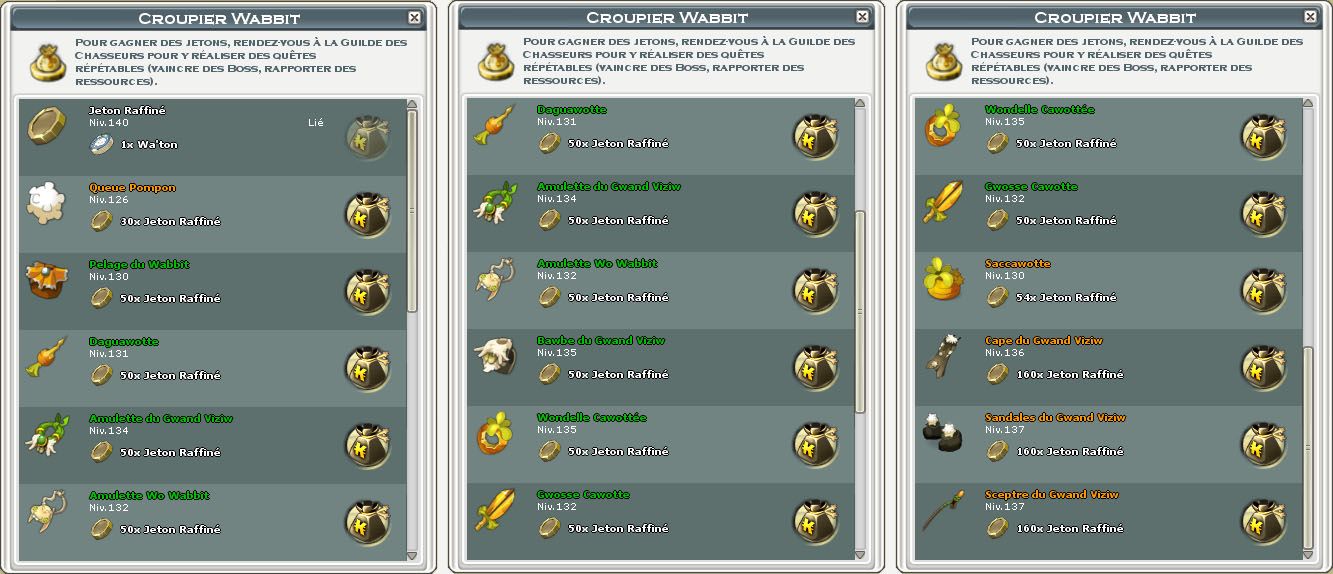Click the buy bag for Cape du Gwand Viziw
The width and height of the screenshot is (1333, 574).
[1263, 367]
